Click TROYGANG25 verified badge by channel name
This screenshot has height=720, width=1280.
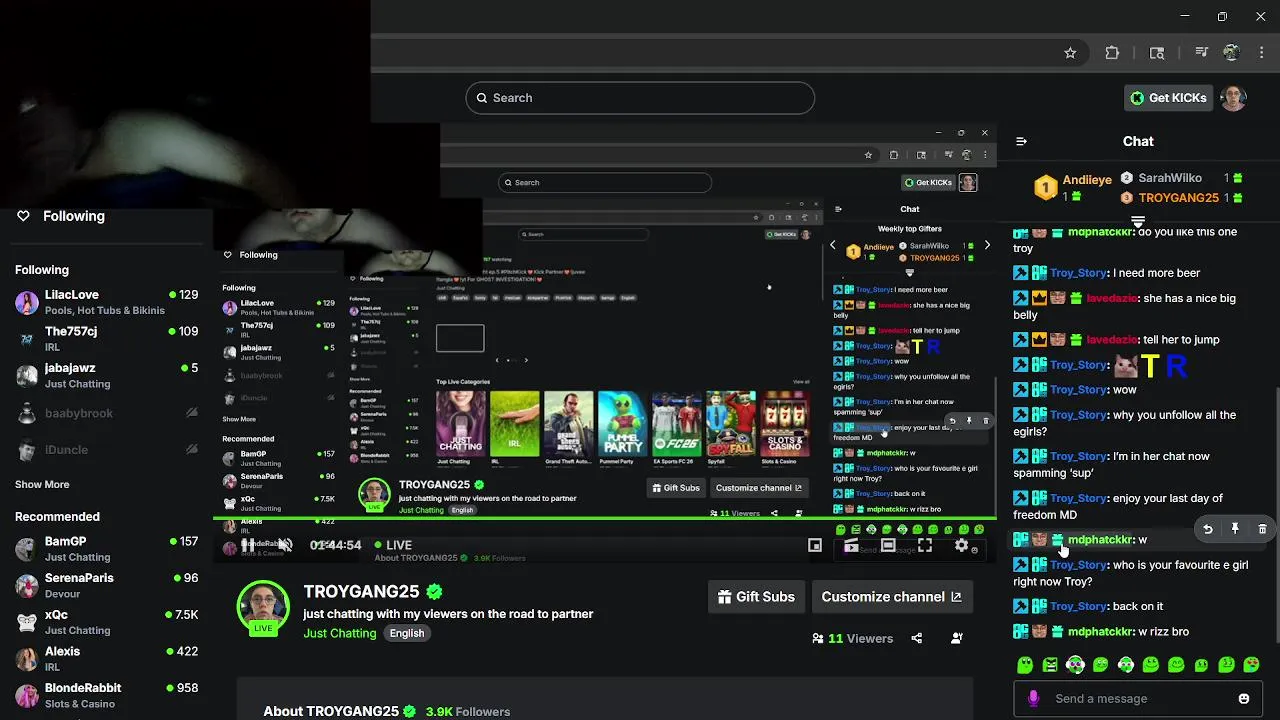coord(434,591)
